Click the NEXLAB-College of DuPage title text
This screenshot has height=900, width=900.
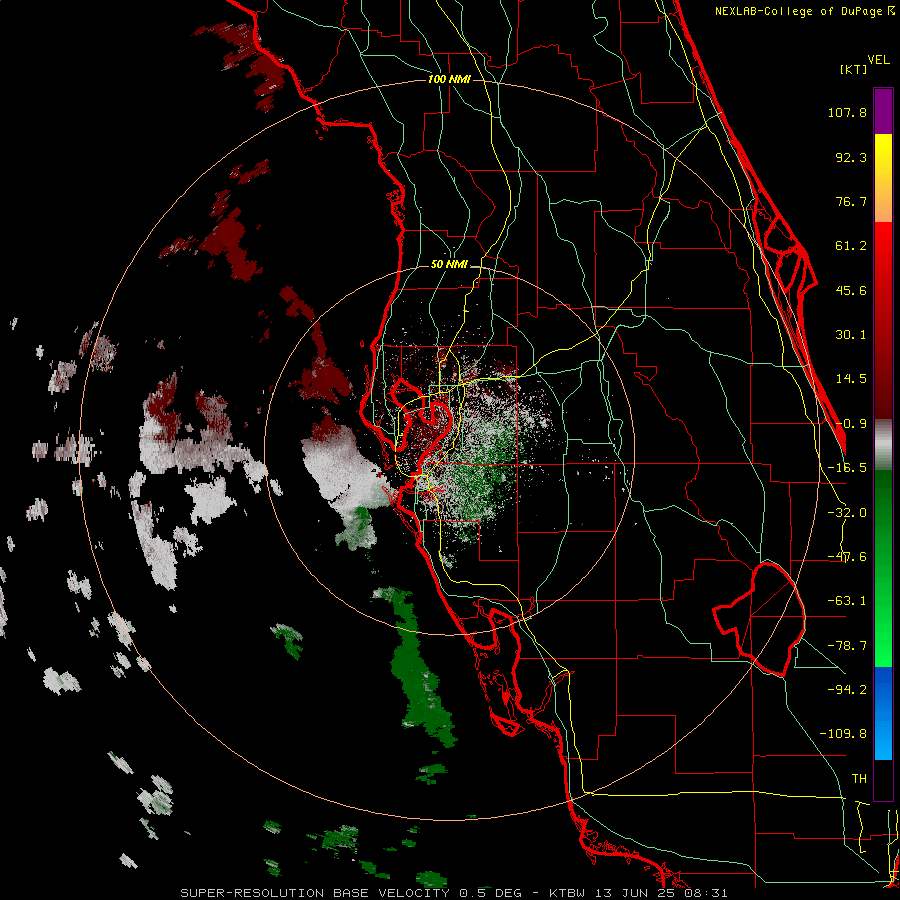click(800, 11)
